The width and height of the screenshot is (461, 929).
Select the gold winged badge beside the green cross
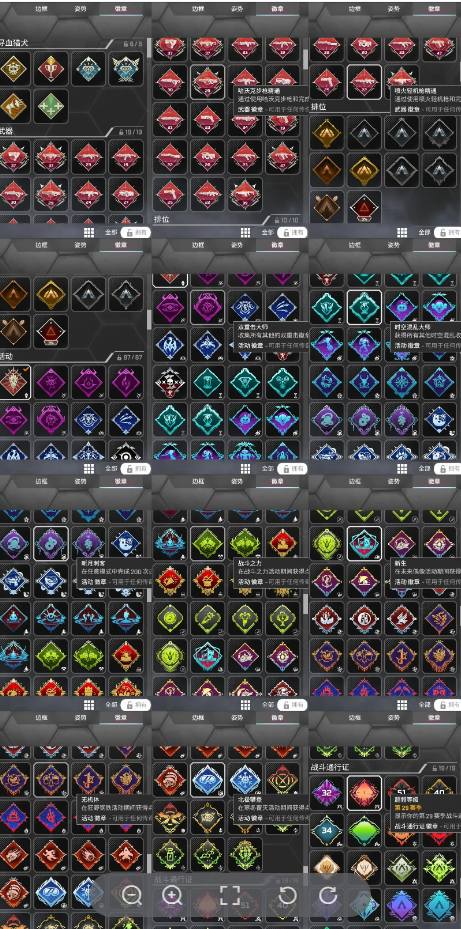click(x=12, y=107)
